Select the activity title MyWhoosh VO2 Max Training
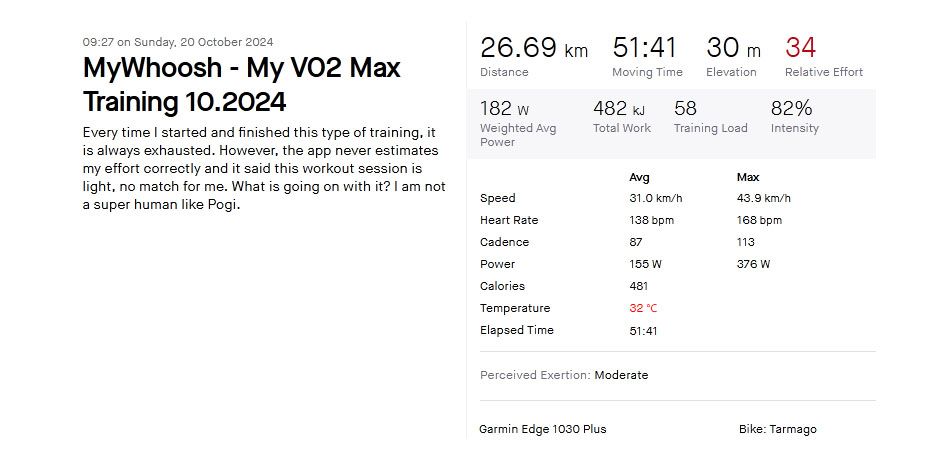This screenshot has height=459, width=950. [242, 84]
